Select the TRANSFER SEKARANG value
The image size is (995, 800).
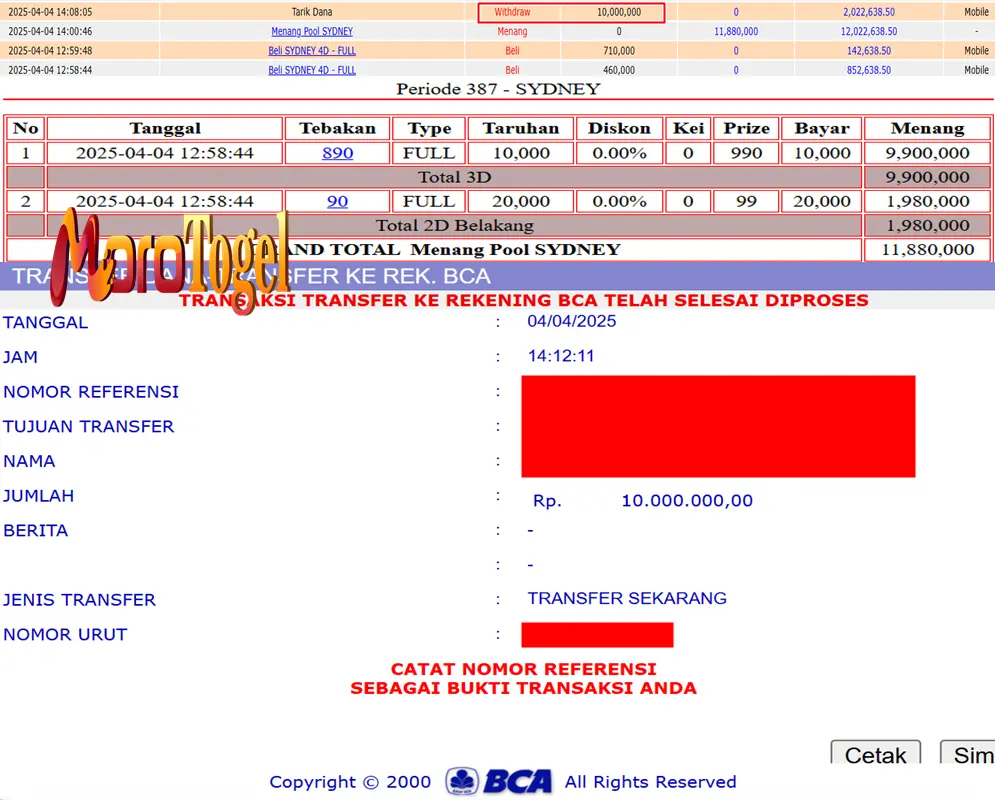[627, 598]
